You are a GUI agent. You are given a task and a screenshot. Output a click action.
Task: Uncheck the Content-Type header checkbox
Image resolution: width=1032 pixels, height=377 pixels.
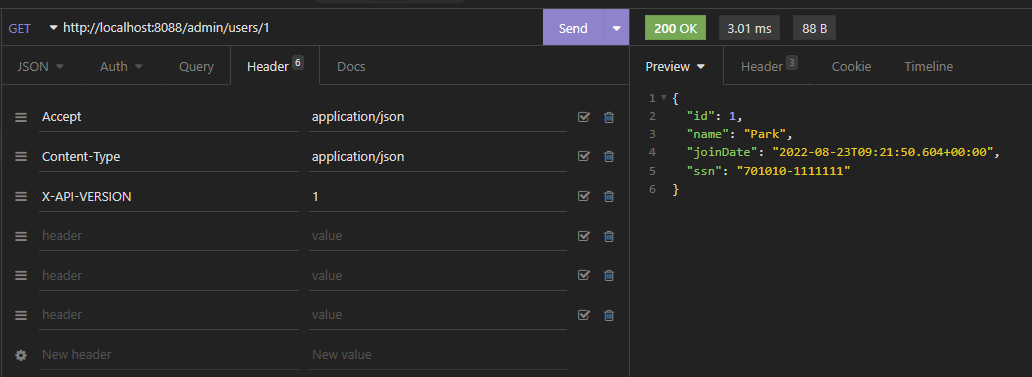point(584,157)
